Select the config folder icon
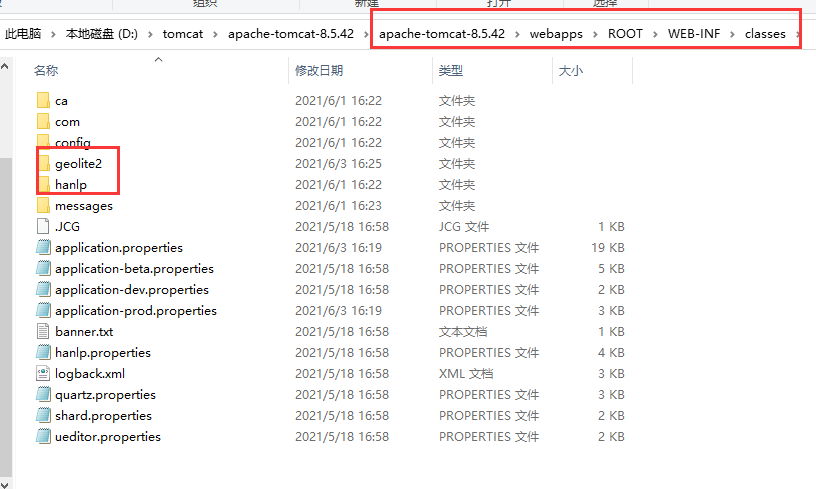816x489 pixels. click(x=43, y=142)
